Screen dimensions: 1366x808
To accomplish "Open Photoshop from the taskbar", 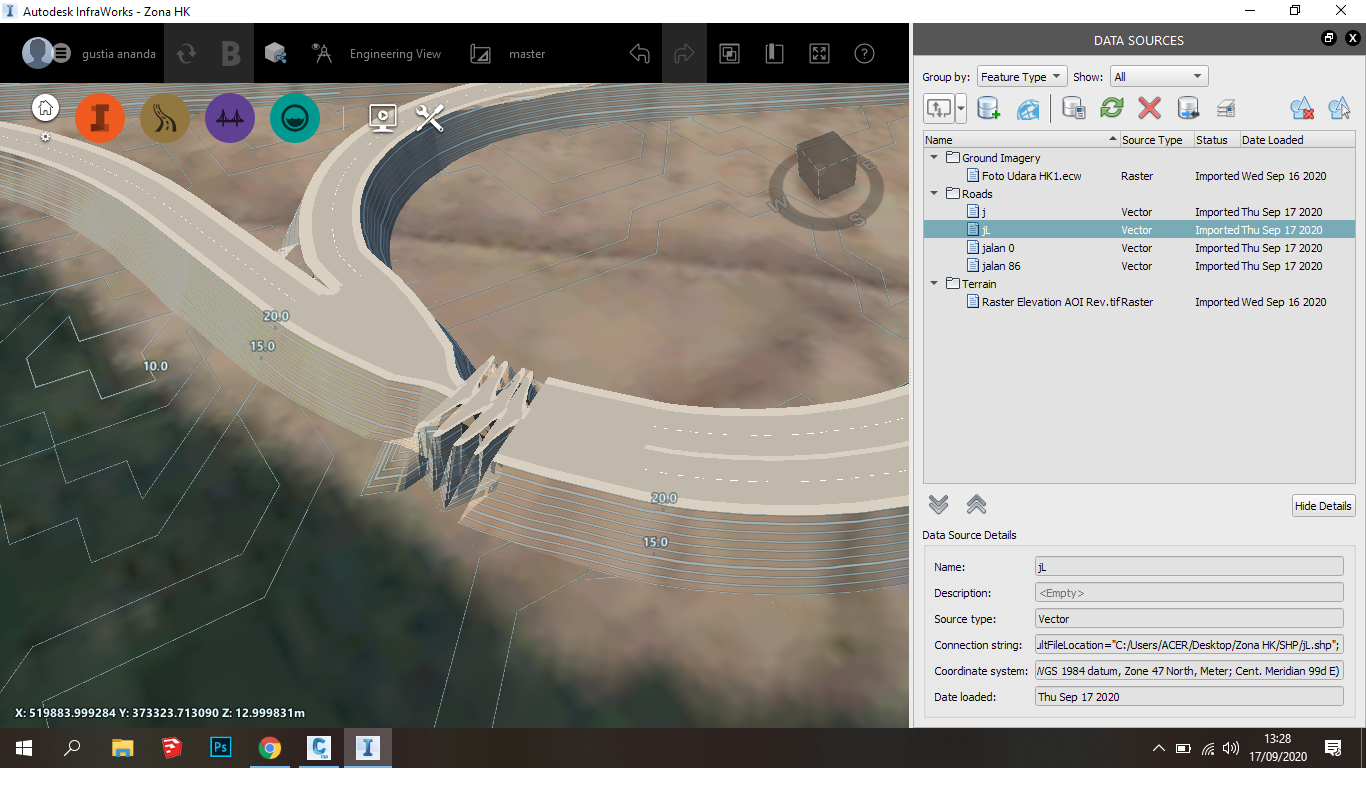I will coord(221,748).
